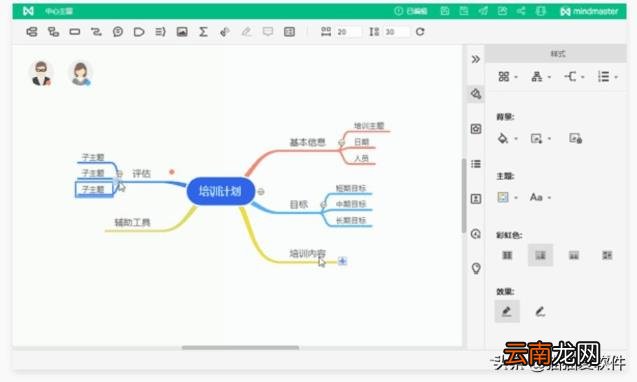
Task: Open the outline list sidebar panel
Action: [x=476, y=164]
